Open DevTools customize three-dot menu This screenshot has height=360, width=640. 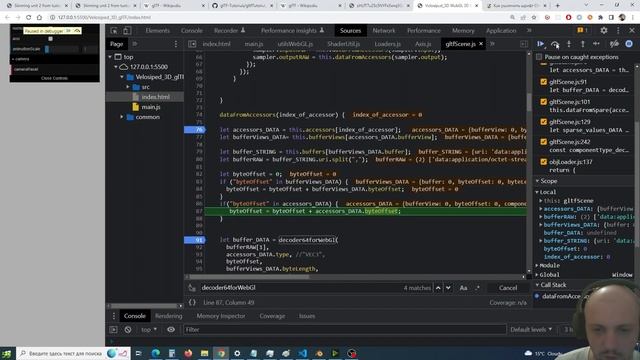[x=618, y=31]
